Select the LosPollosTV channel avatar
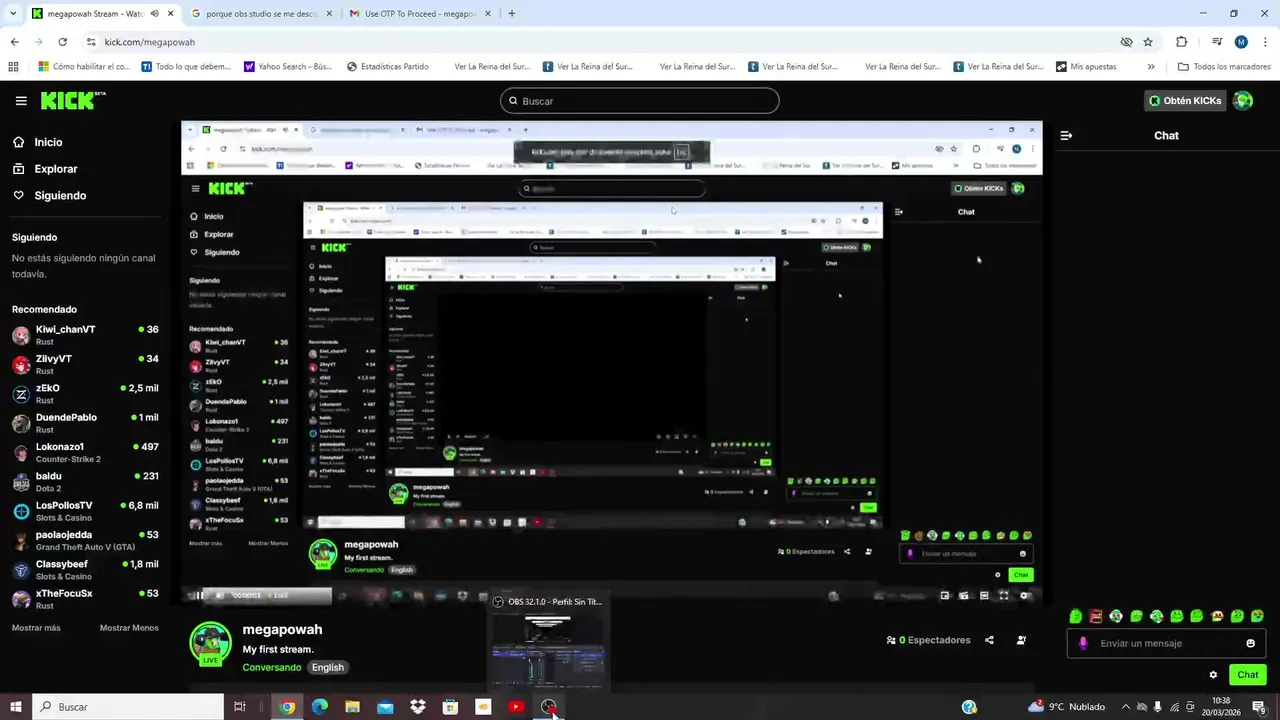 click(21, 511)
